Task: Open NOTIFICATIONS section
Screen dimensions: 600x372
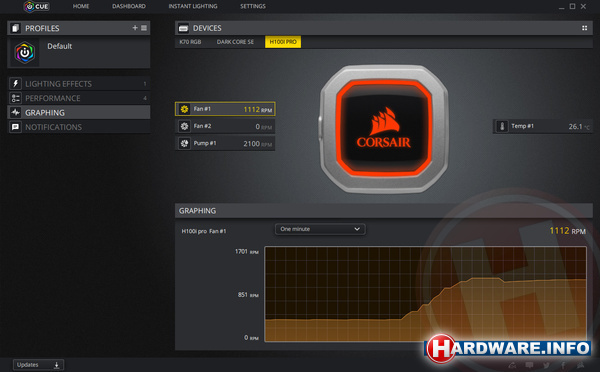Action: point(79,127)
